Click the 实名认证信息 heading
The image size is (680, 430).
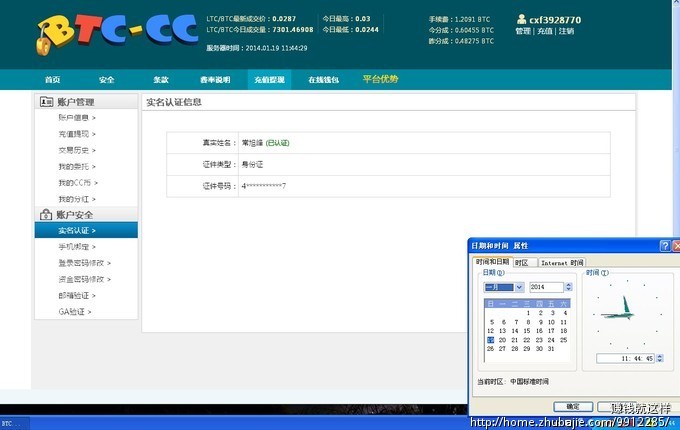174,102
